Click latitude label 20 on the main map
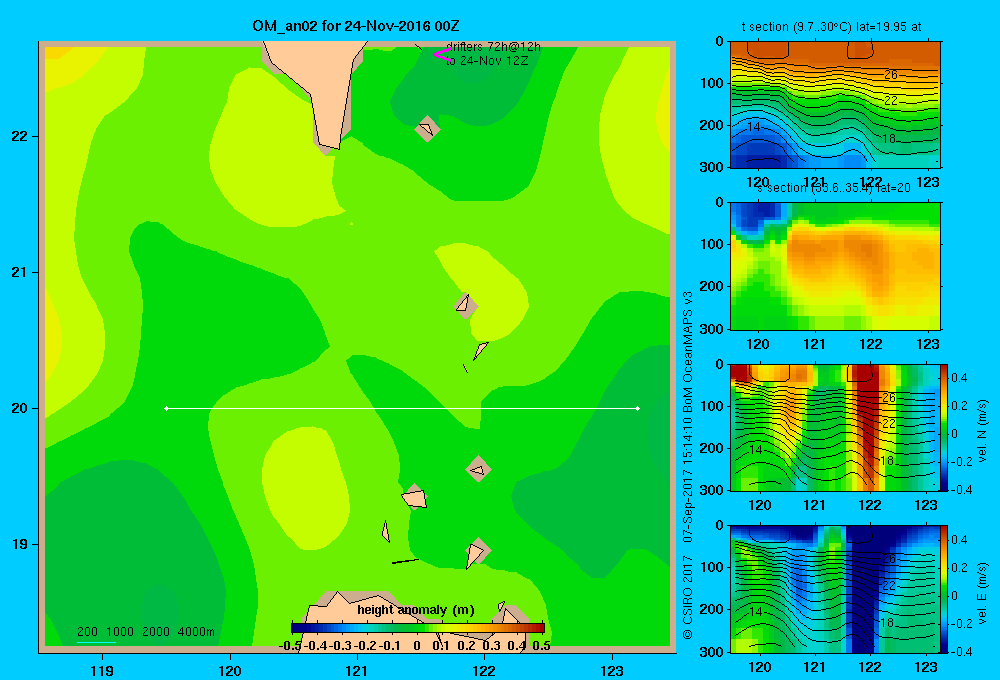The width and height of the screenshot is (1000, 680). (x=19, y=408)
